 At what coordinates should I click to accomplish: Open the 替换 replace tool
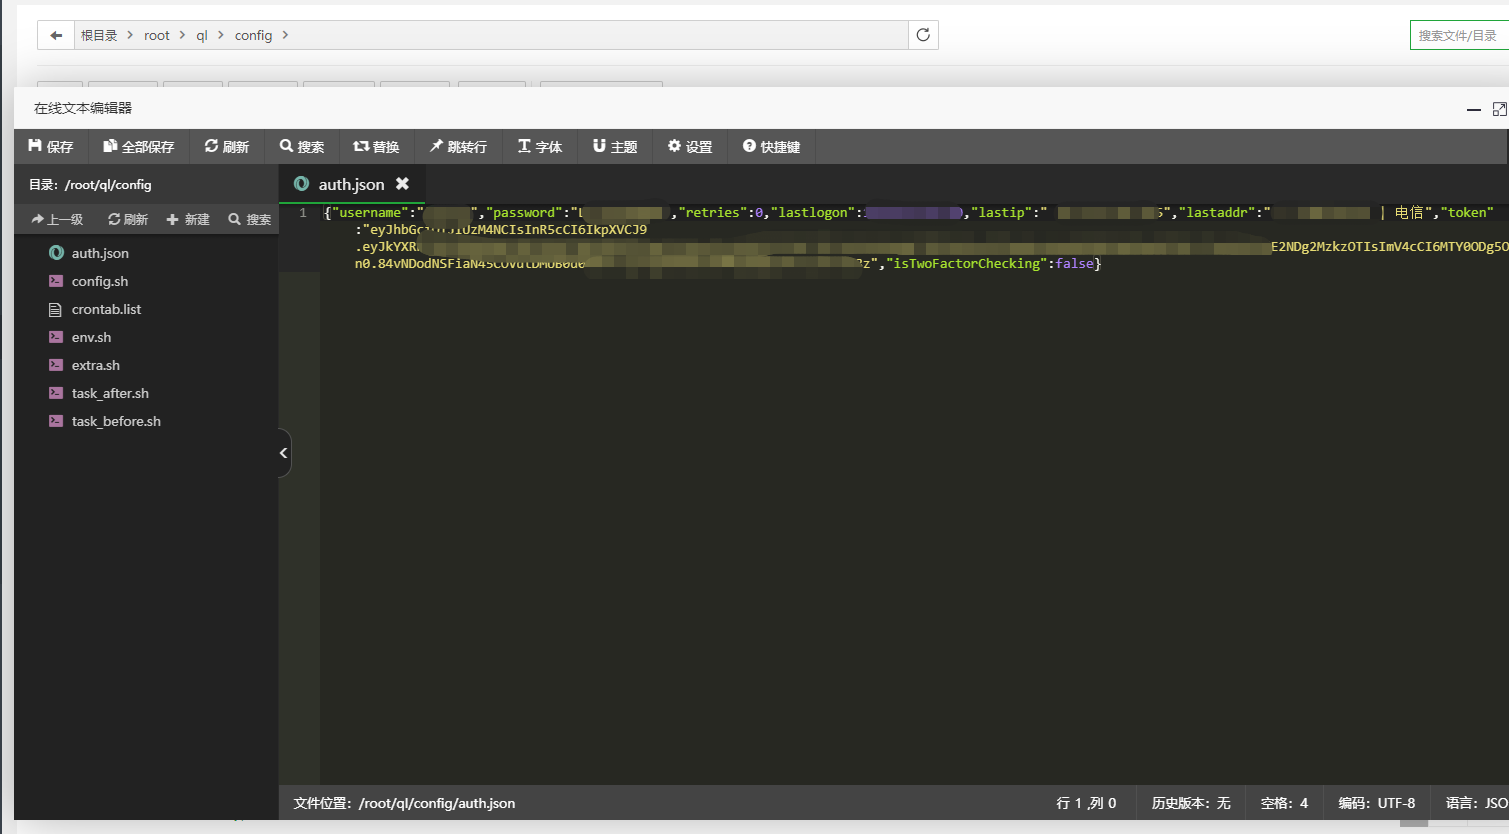(377, 146)
